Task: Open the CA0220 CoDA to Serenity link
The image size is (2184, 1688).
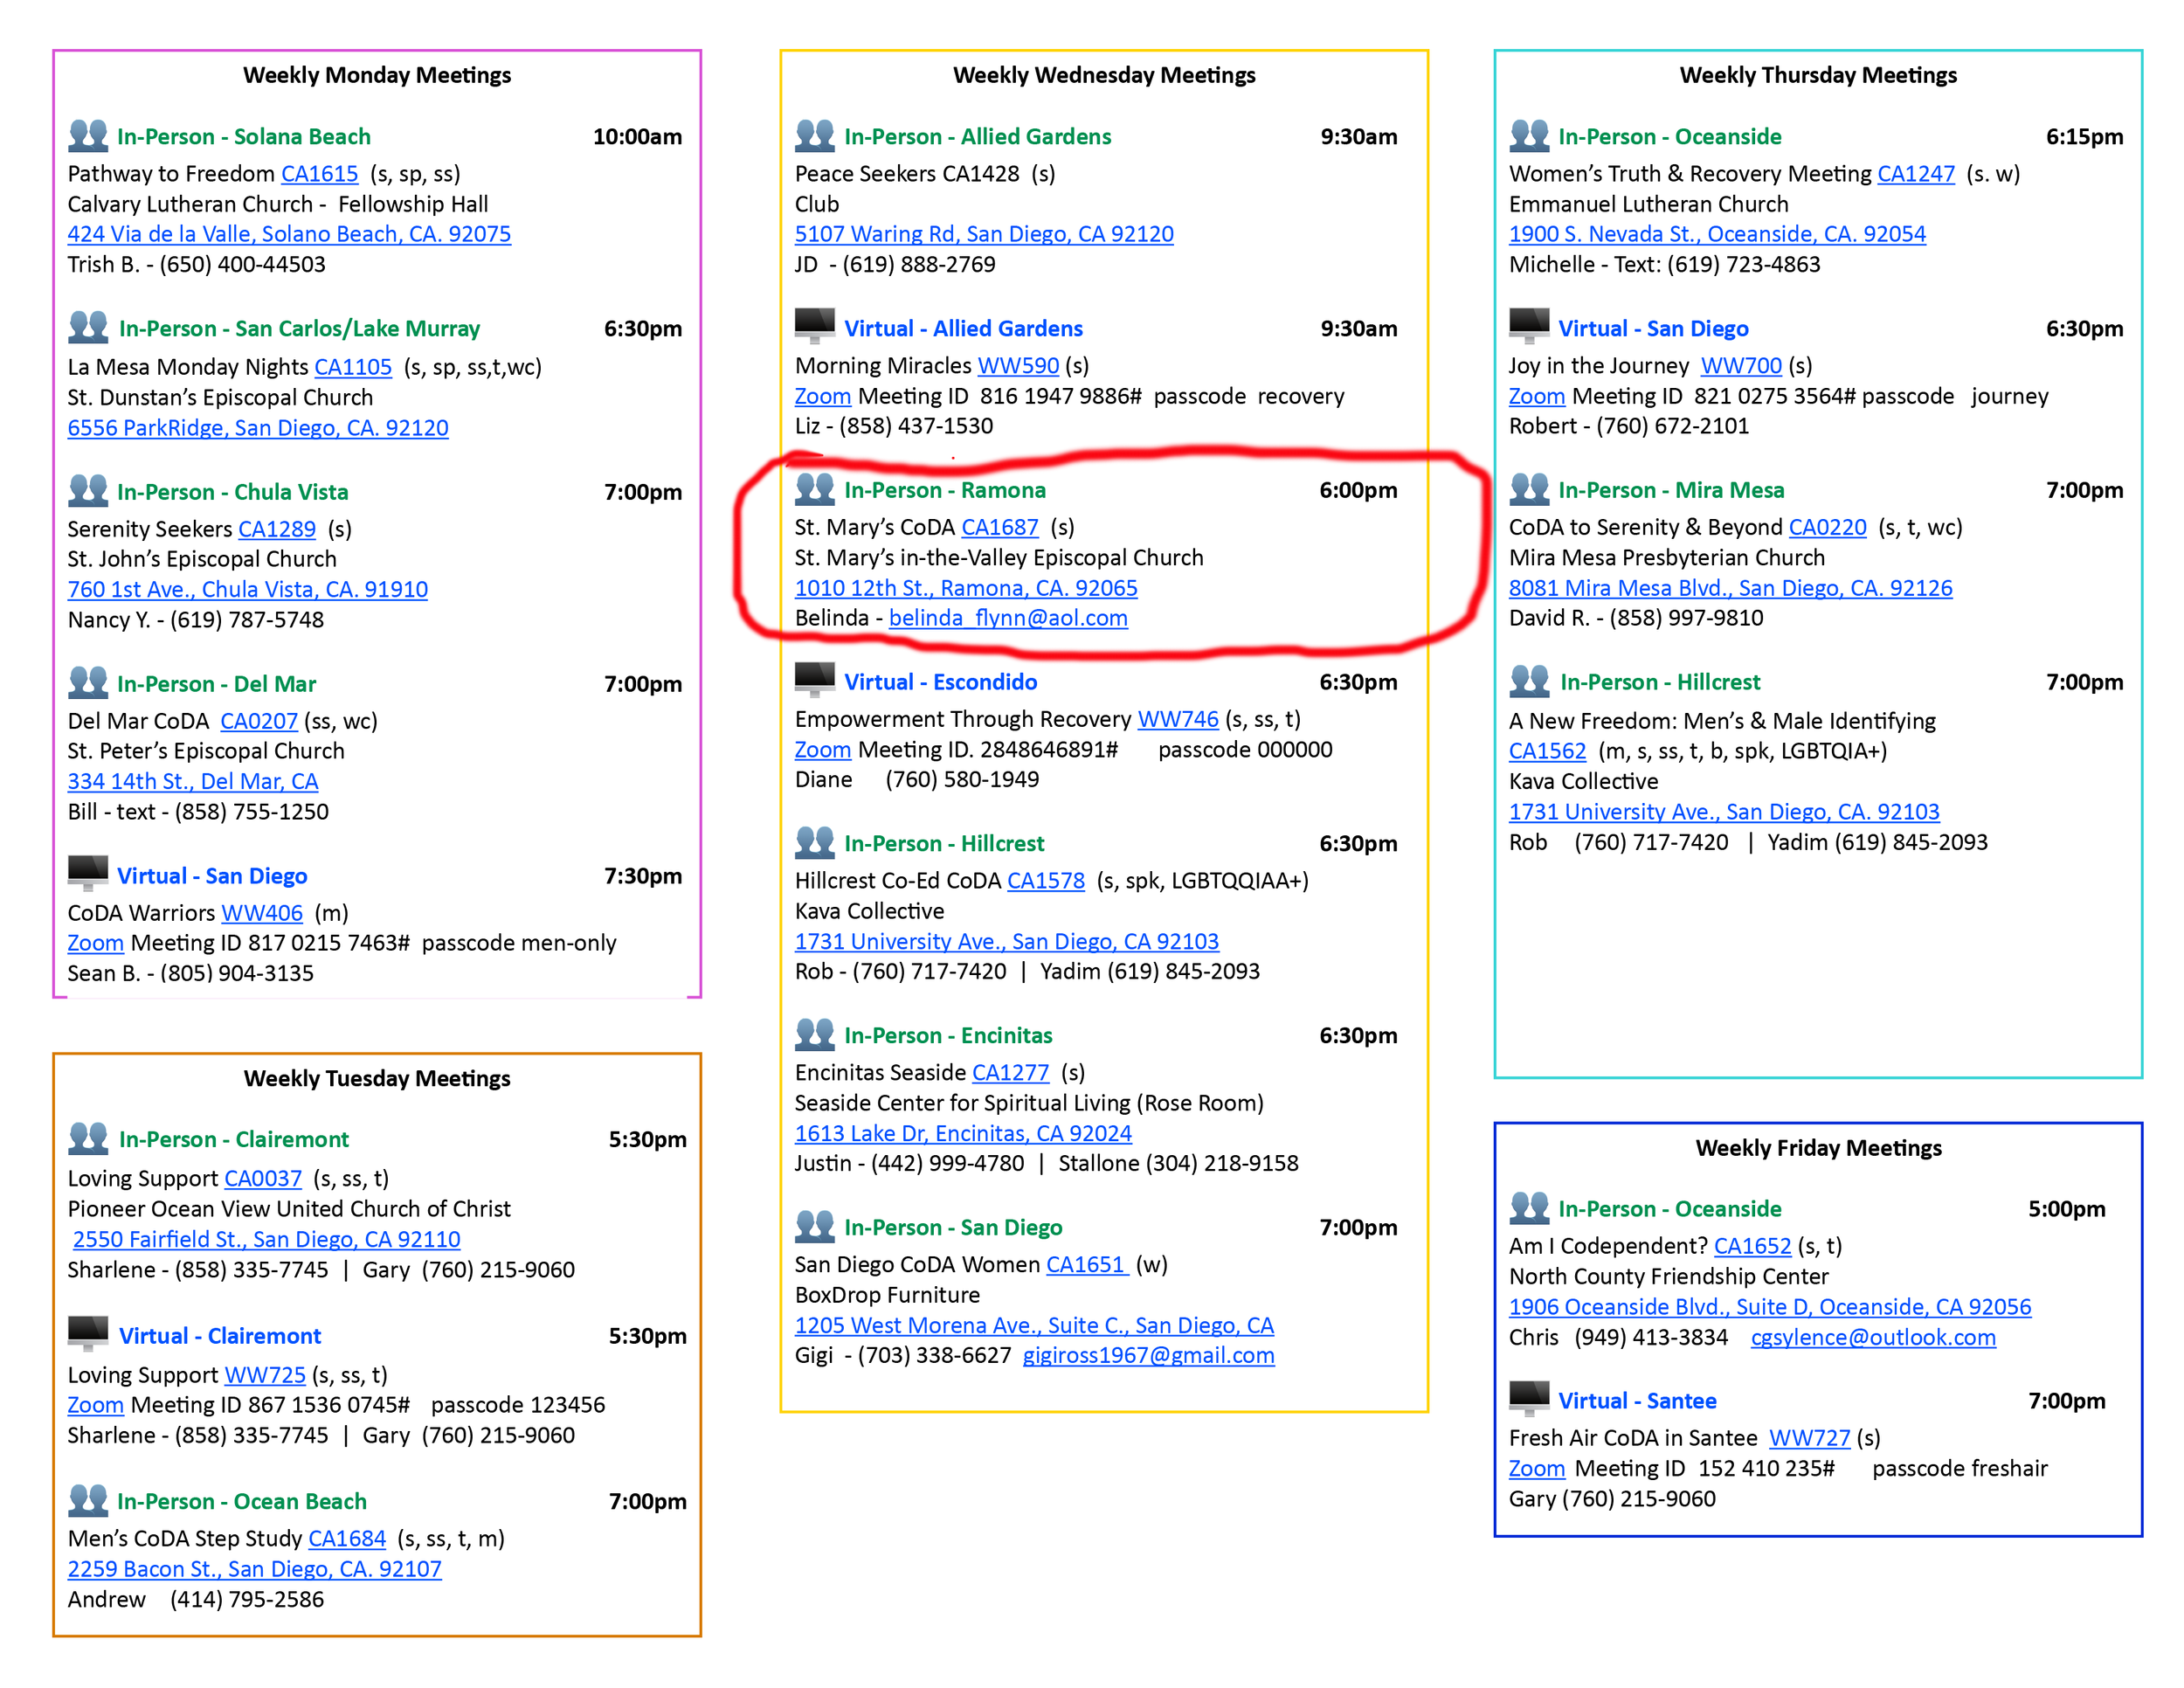Action: [x=1826, y=527]
